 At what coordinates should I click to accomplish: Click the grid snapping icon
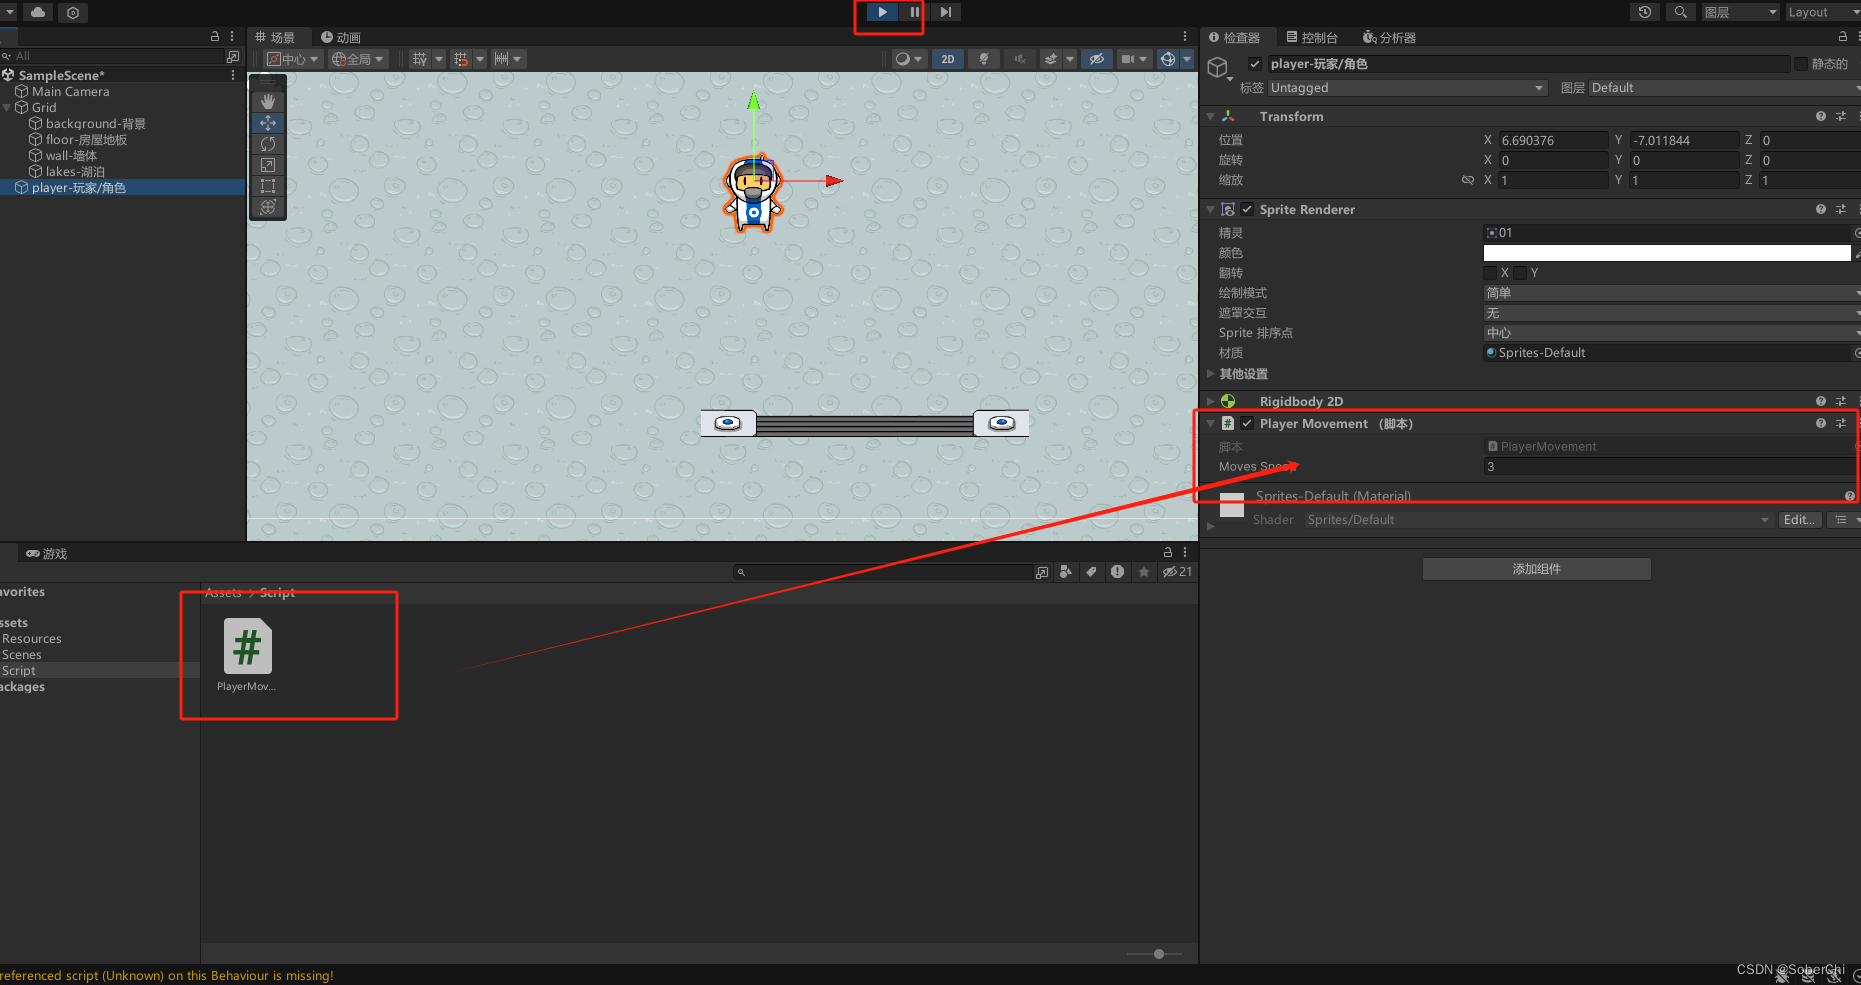coord(420,59)
